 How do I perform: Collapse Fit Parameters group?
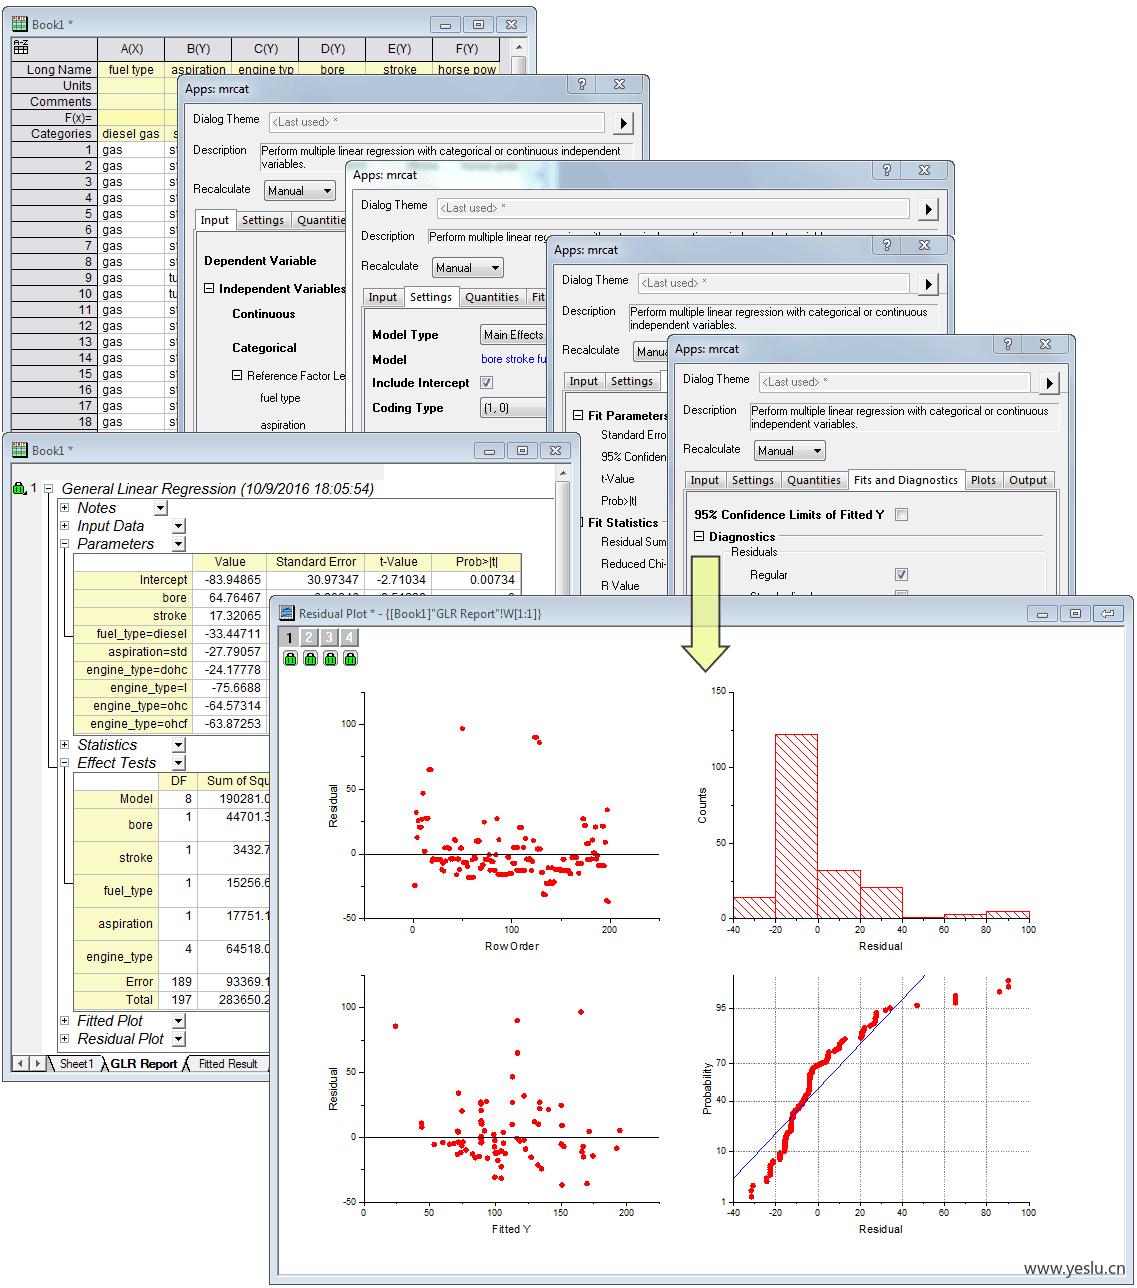578,415
